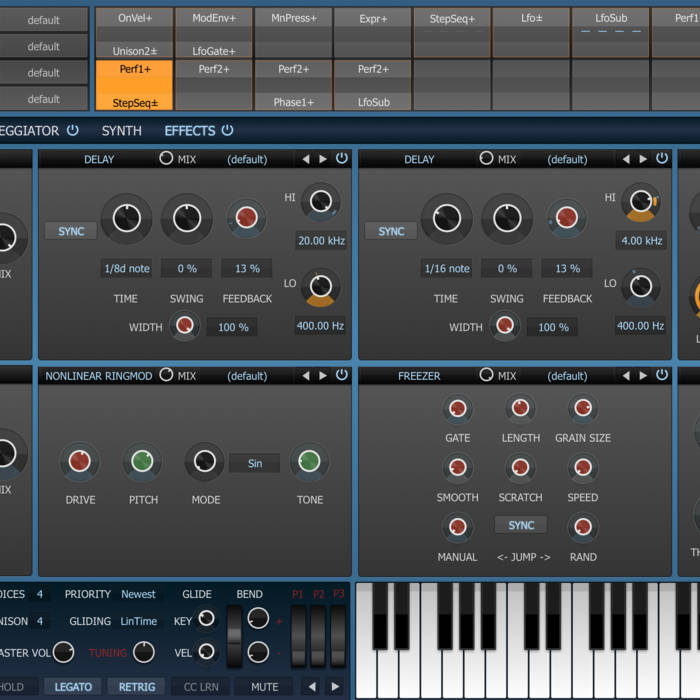Toggle SYNC on the 1/8d note delay
The height and width of the screenshot is (700, 700).
71,231
